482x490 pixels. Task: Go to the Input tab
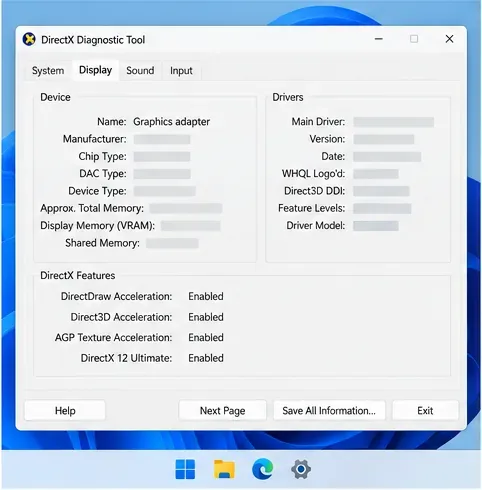pos(181,71)
